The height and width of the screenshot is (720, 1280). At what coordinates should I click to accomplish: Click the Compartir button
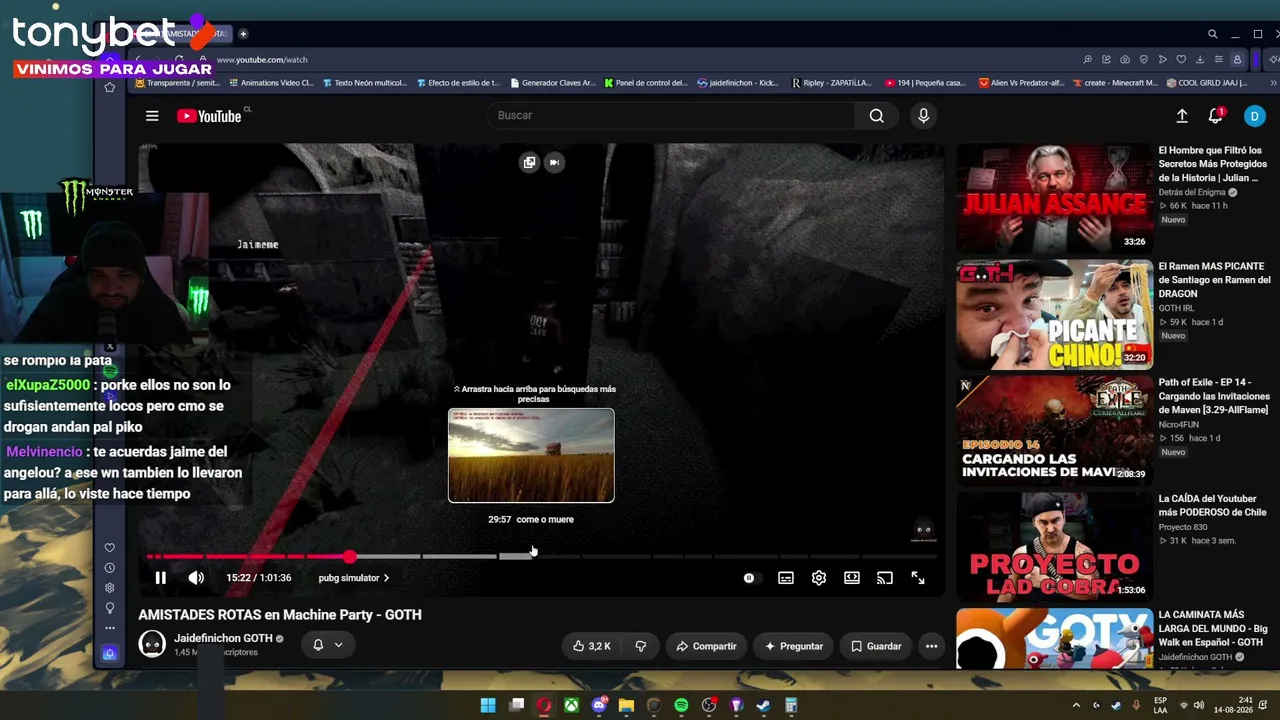pos(706,646)
